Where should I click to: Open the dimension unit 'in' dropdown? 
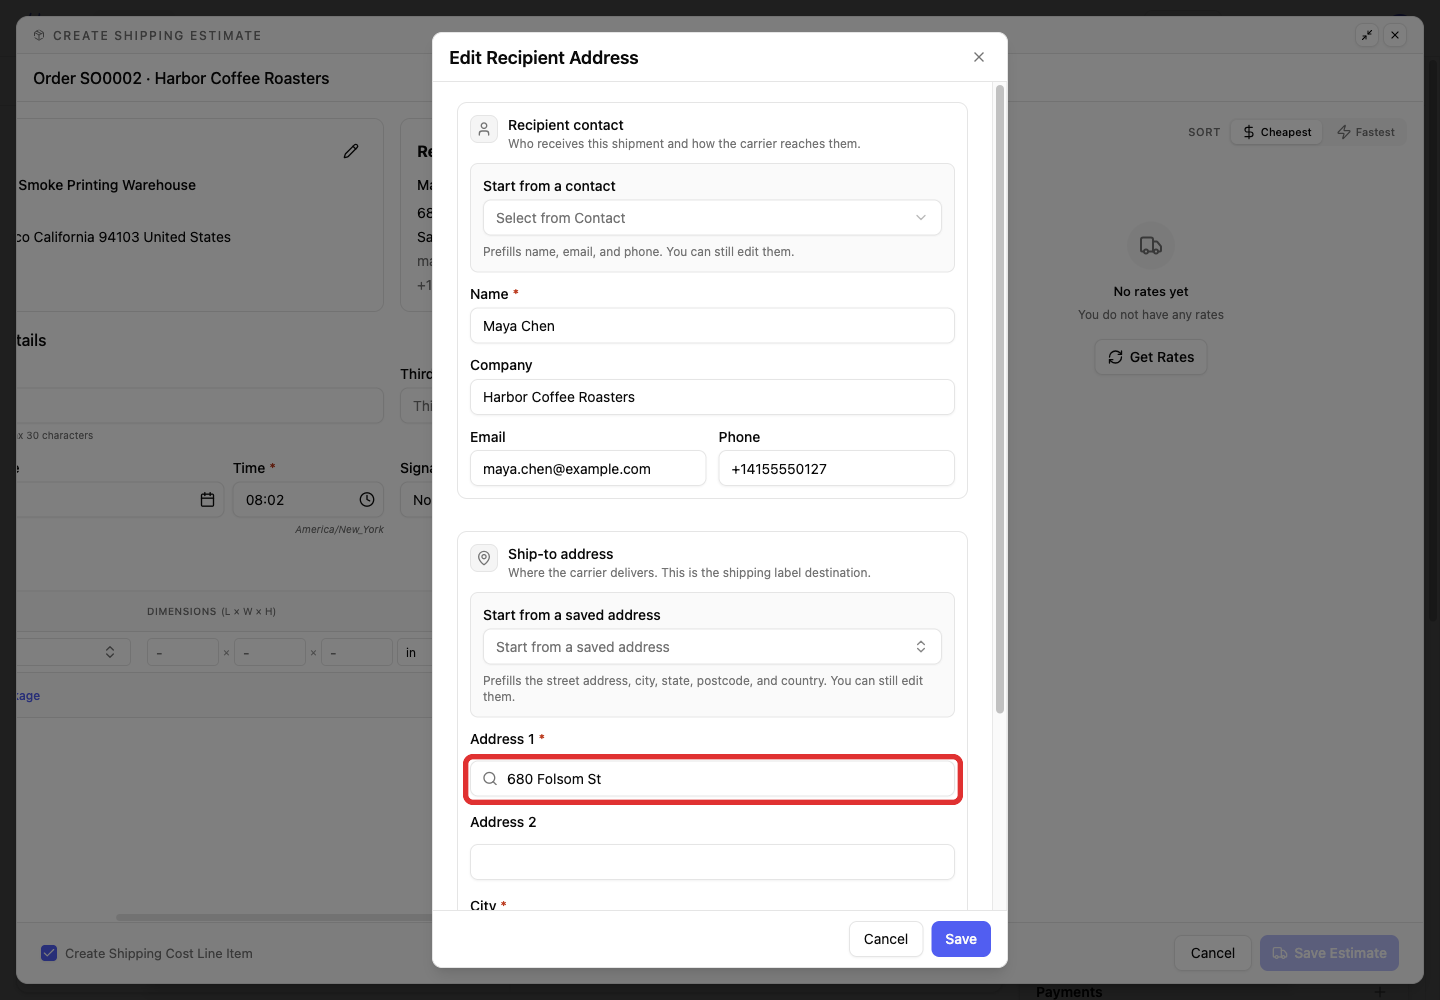coord(415,652)
